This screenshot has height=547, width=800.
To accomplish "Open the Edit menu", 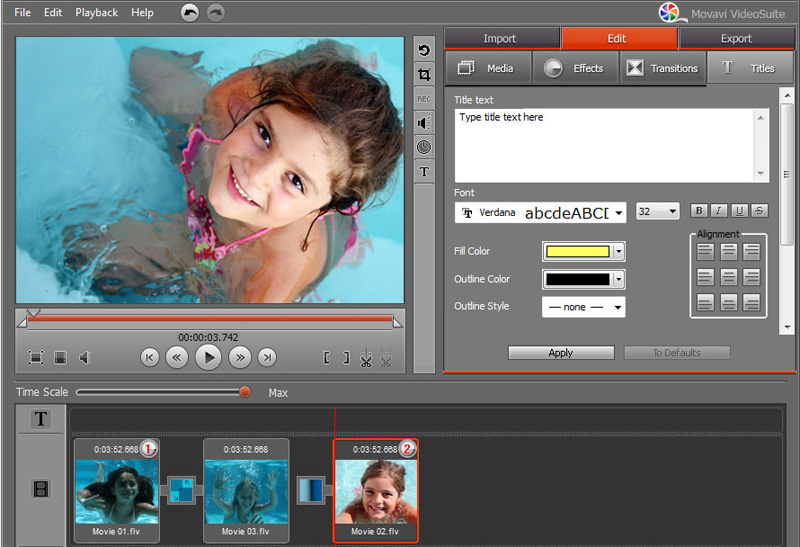I will (x=53, y=12).
